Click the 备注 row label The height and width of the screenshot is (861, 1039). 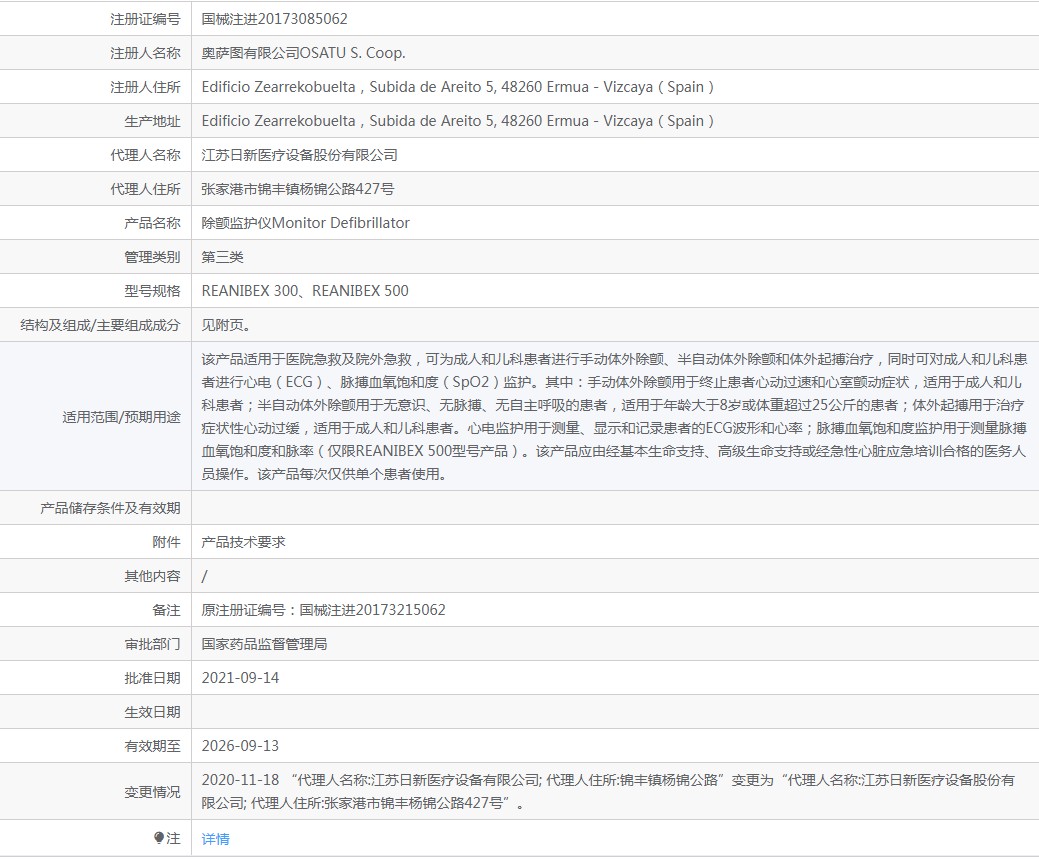coord(166,610)
